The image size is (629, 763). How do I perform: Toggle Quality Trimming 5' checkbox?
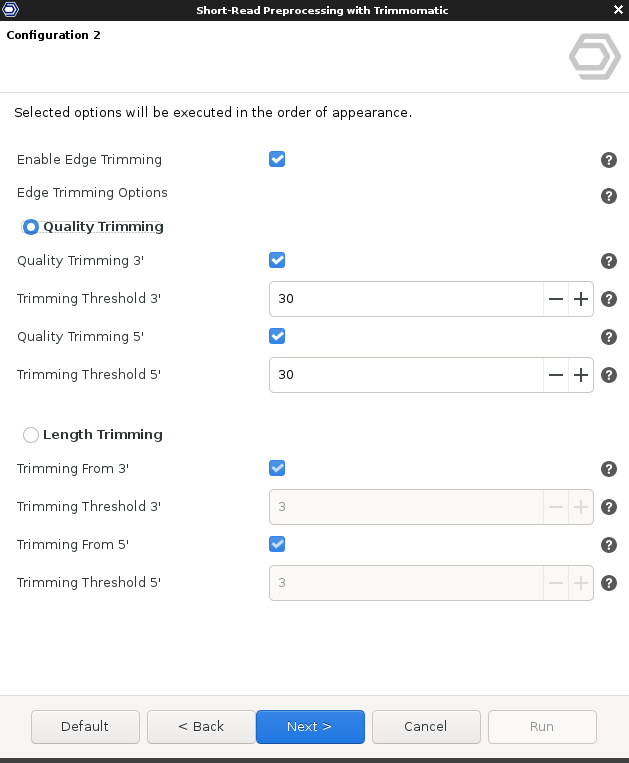coord(277,336)
